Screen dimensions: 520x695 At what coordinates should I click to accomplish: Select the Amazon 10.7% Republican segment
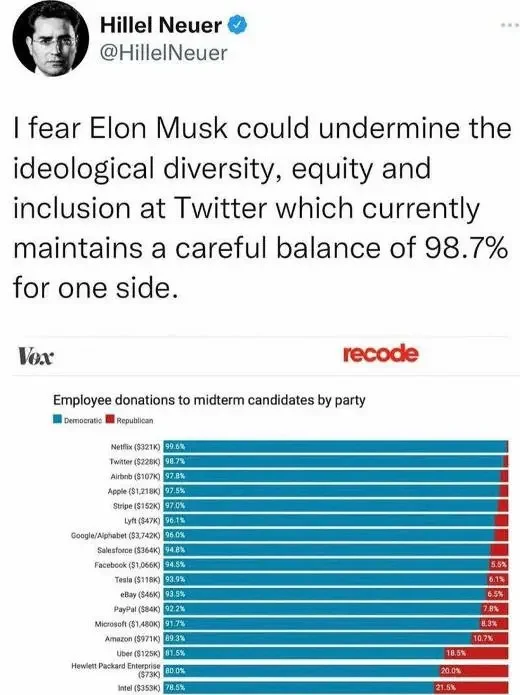pyautogui.click(x=489, y=638)
